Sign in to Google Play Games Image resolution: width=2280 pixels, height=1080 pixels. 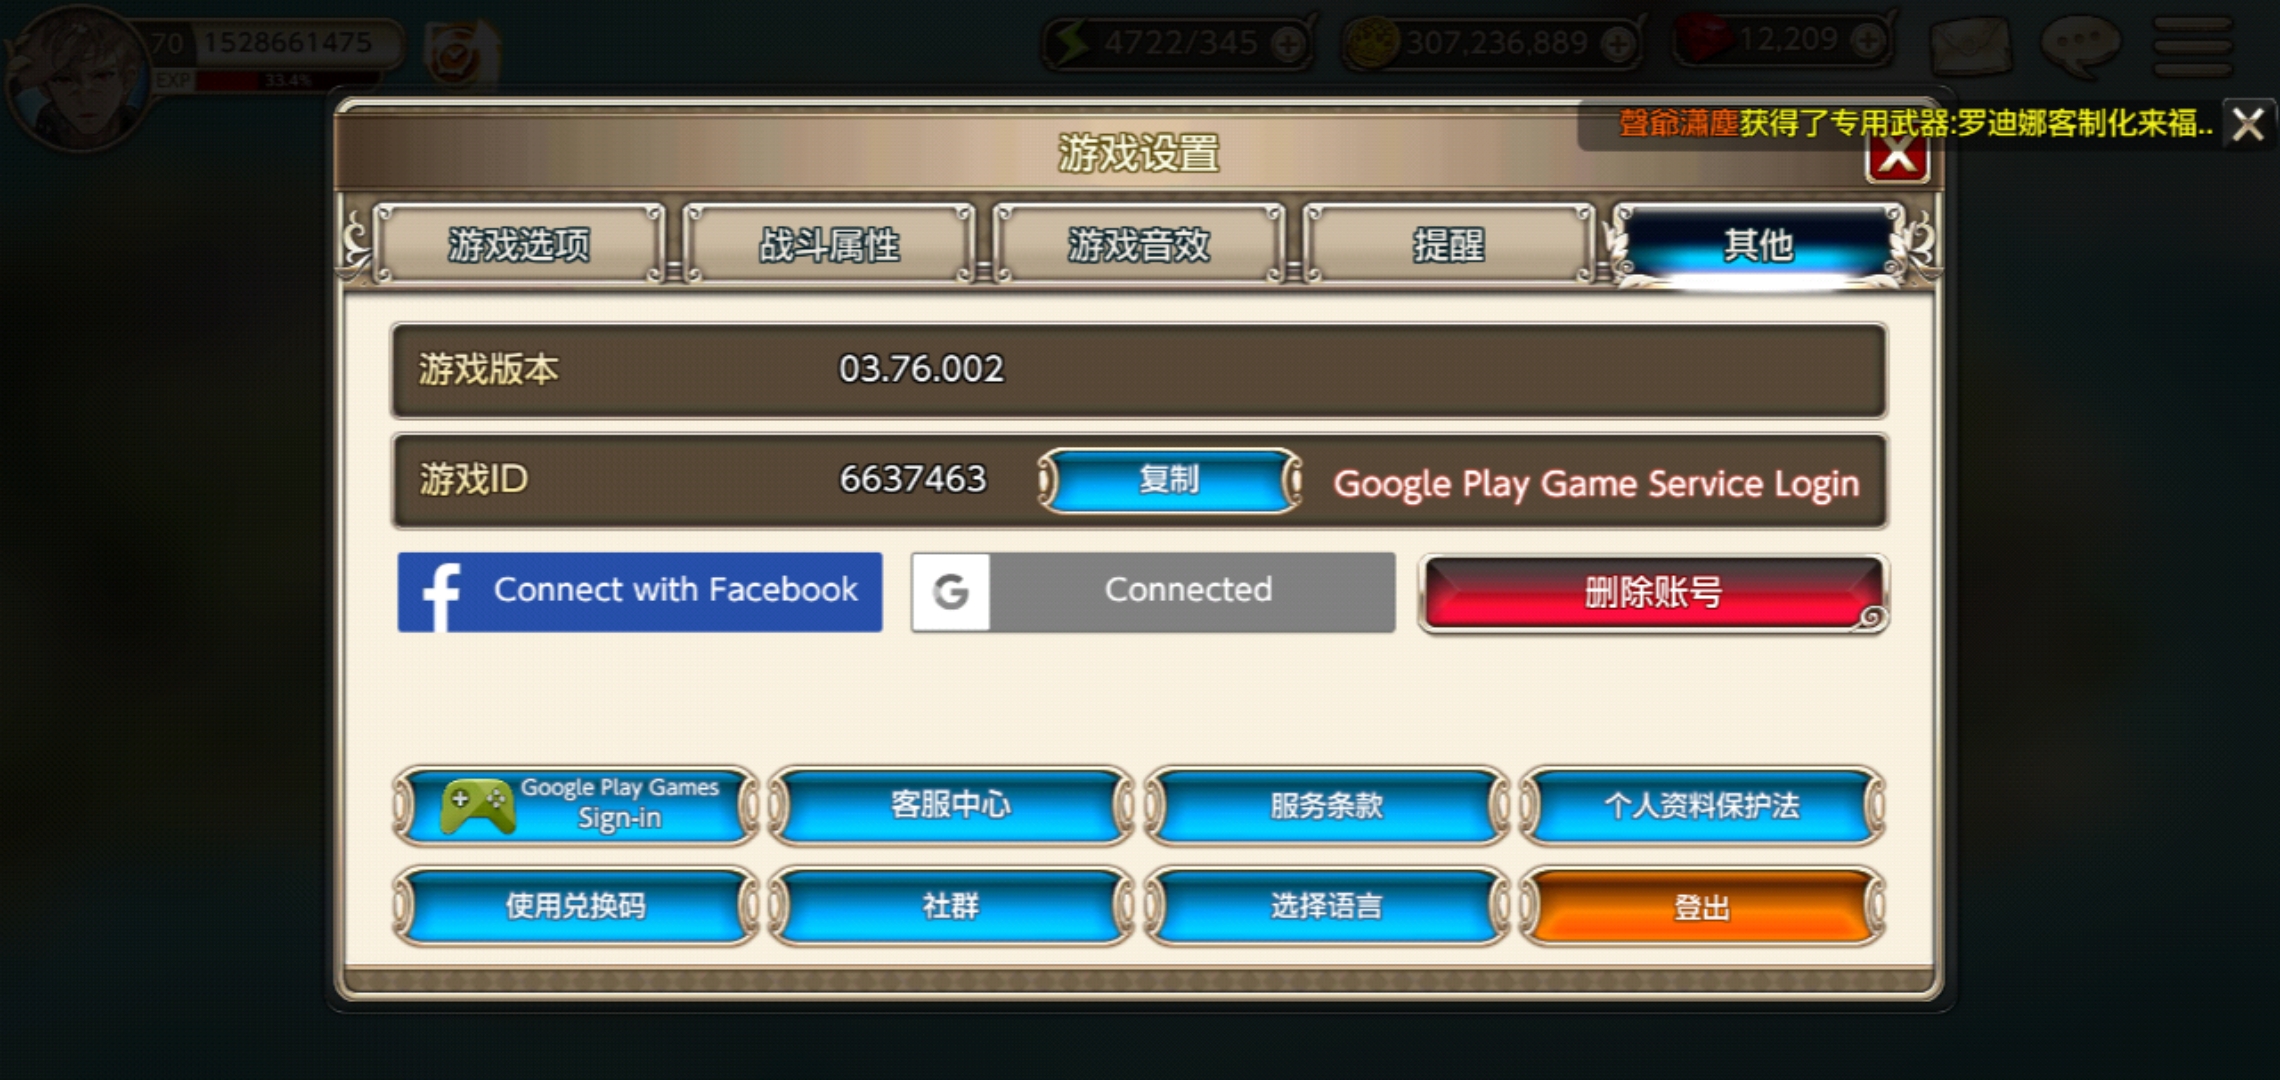pyautogui.click(x=576, y=805)
